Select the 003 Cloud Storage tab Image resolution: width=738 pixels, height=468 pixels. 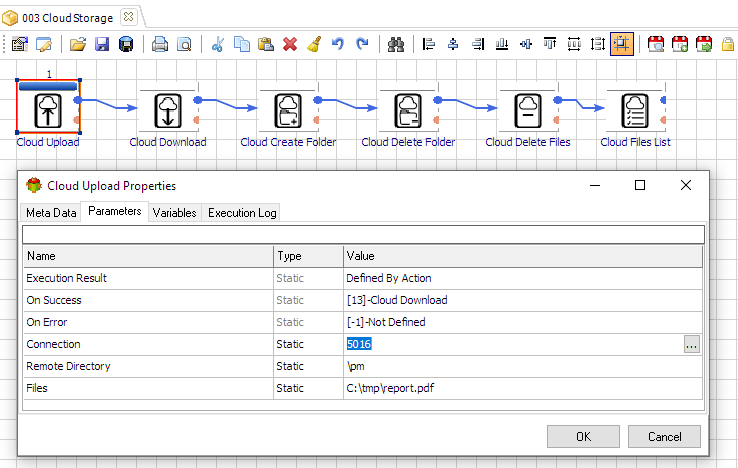tap(67, 18)
